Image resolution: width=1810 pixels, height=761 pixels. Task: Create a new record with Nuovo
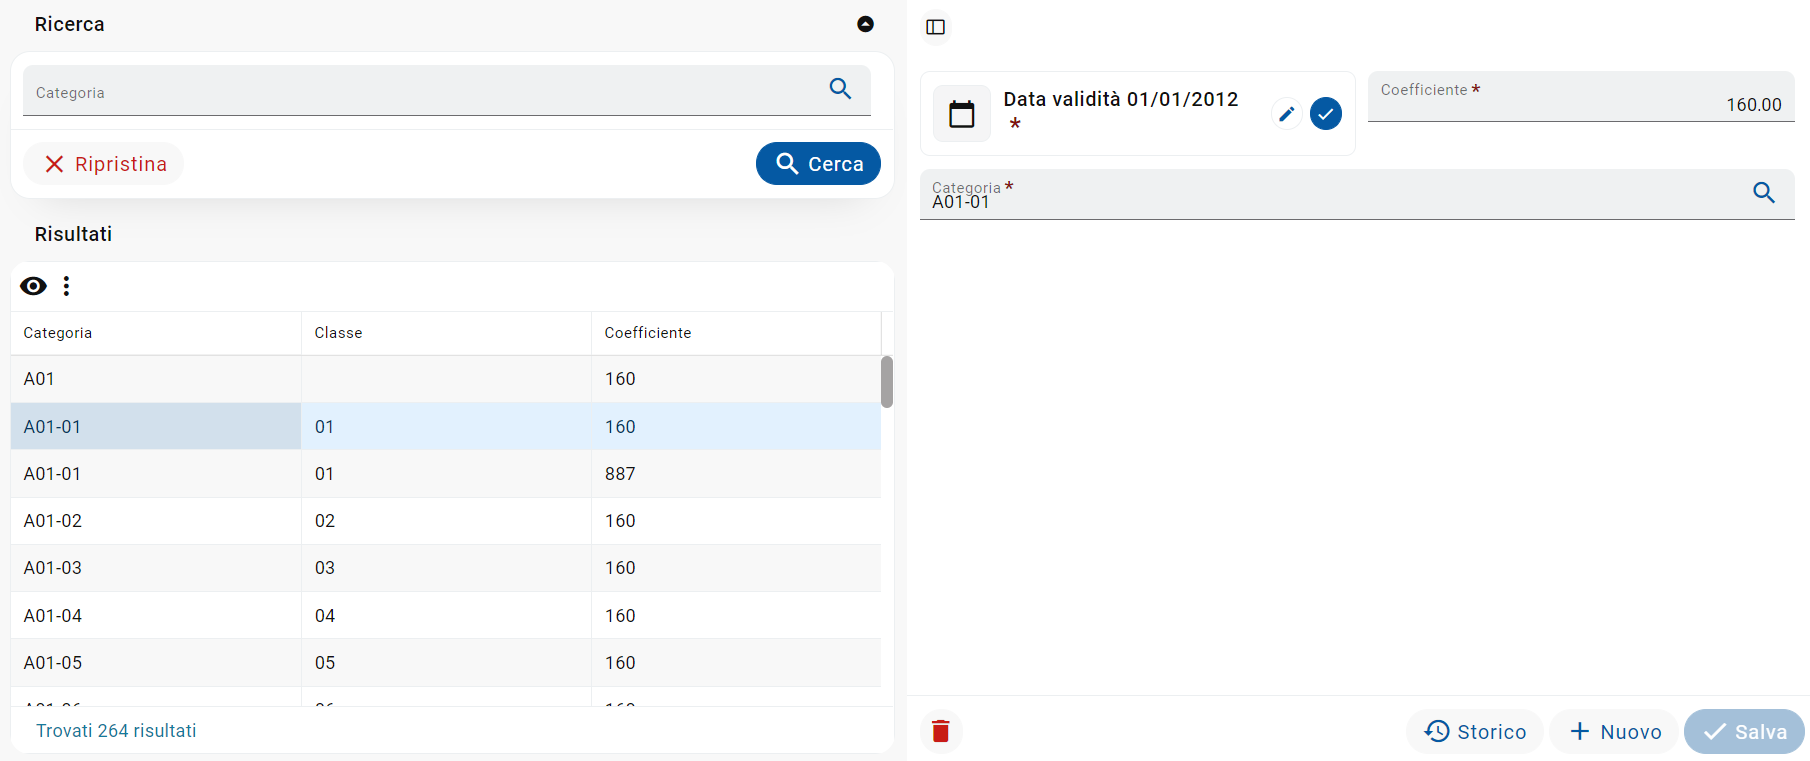(1615, 732)
